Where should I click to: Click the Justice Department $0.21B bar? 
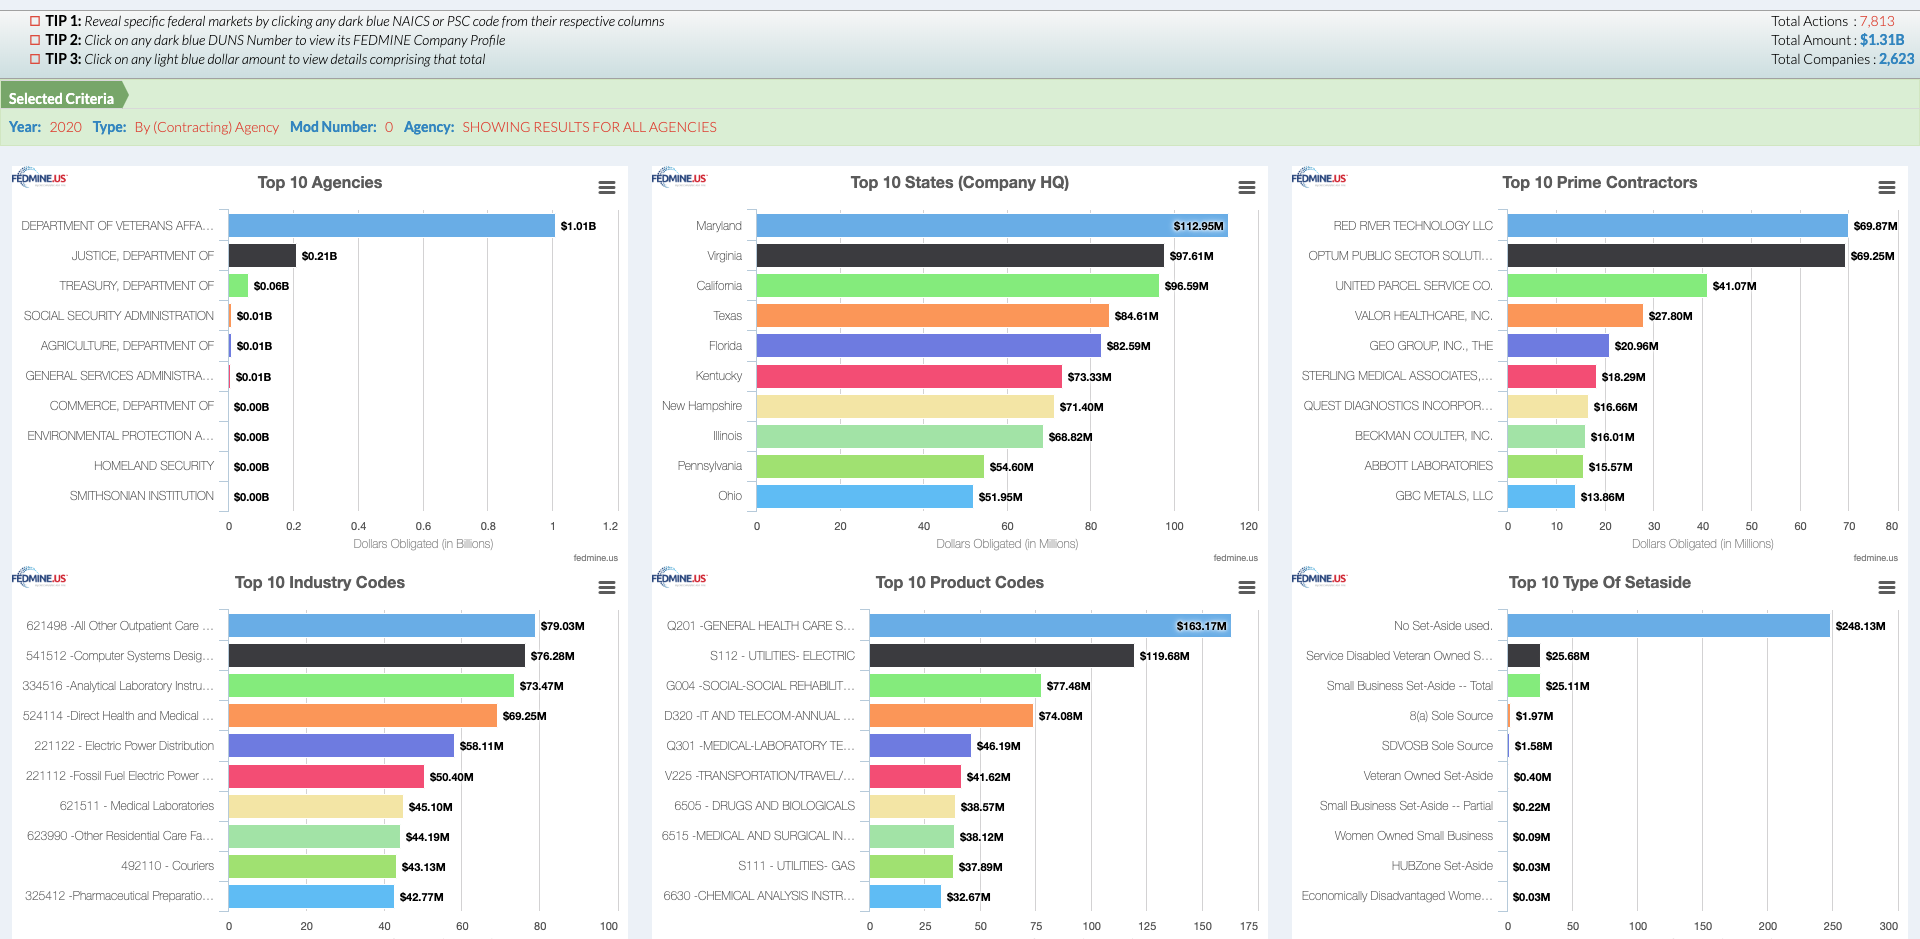tap(262, 256)
